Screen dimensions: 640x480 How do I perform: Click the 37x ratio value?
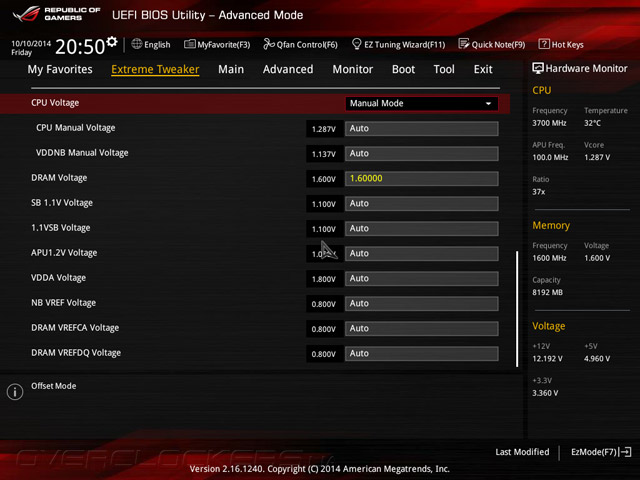pyautogui.click(x=539, y=192)
